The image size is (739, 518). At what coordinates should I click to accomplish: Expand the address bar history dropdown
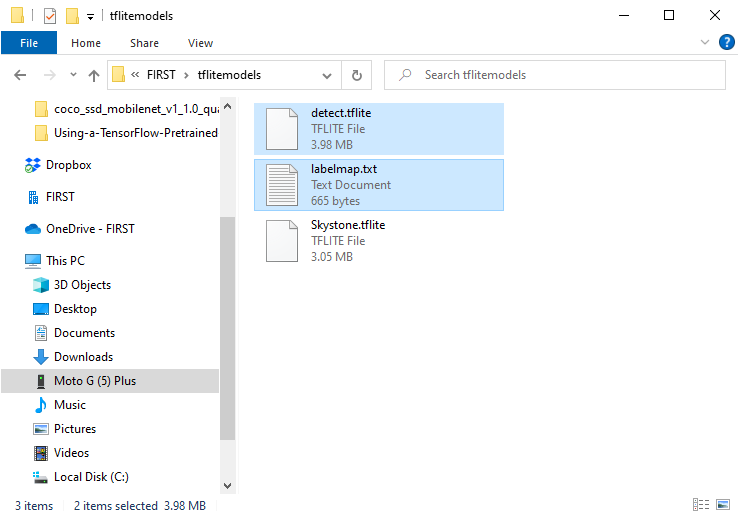coord(327,75)
